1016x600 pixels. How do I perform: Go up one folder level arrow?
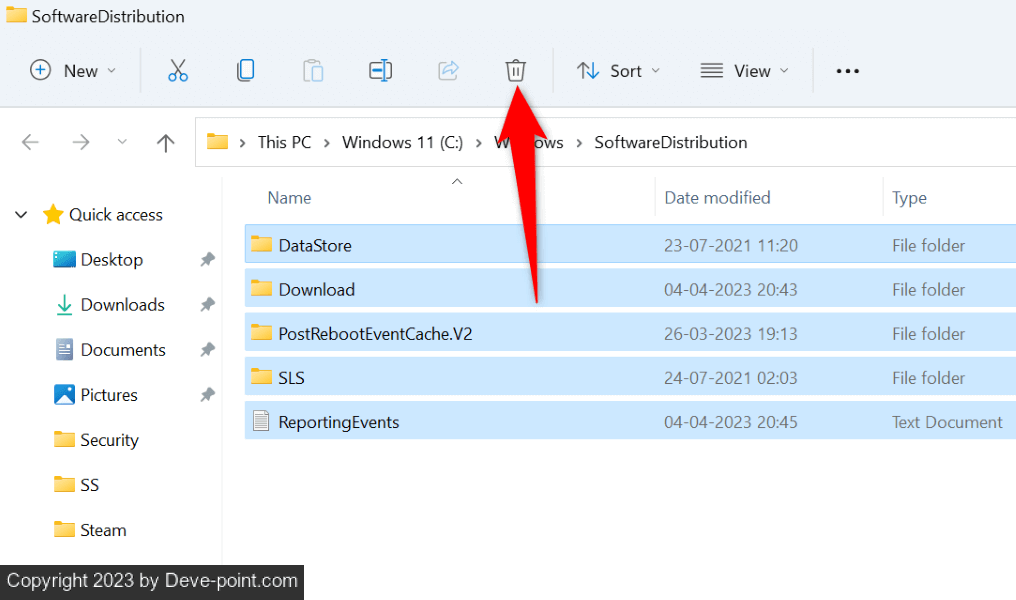pos(166,143)
